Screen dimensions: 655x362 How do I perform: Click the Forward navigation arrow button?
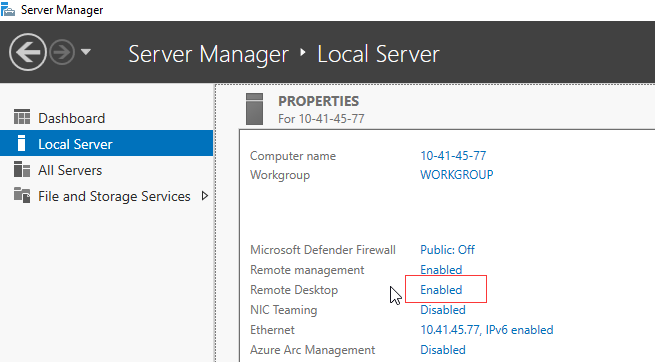(62, 52)
